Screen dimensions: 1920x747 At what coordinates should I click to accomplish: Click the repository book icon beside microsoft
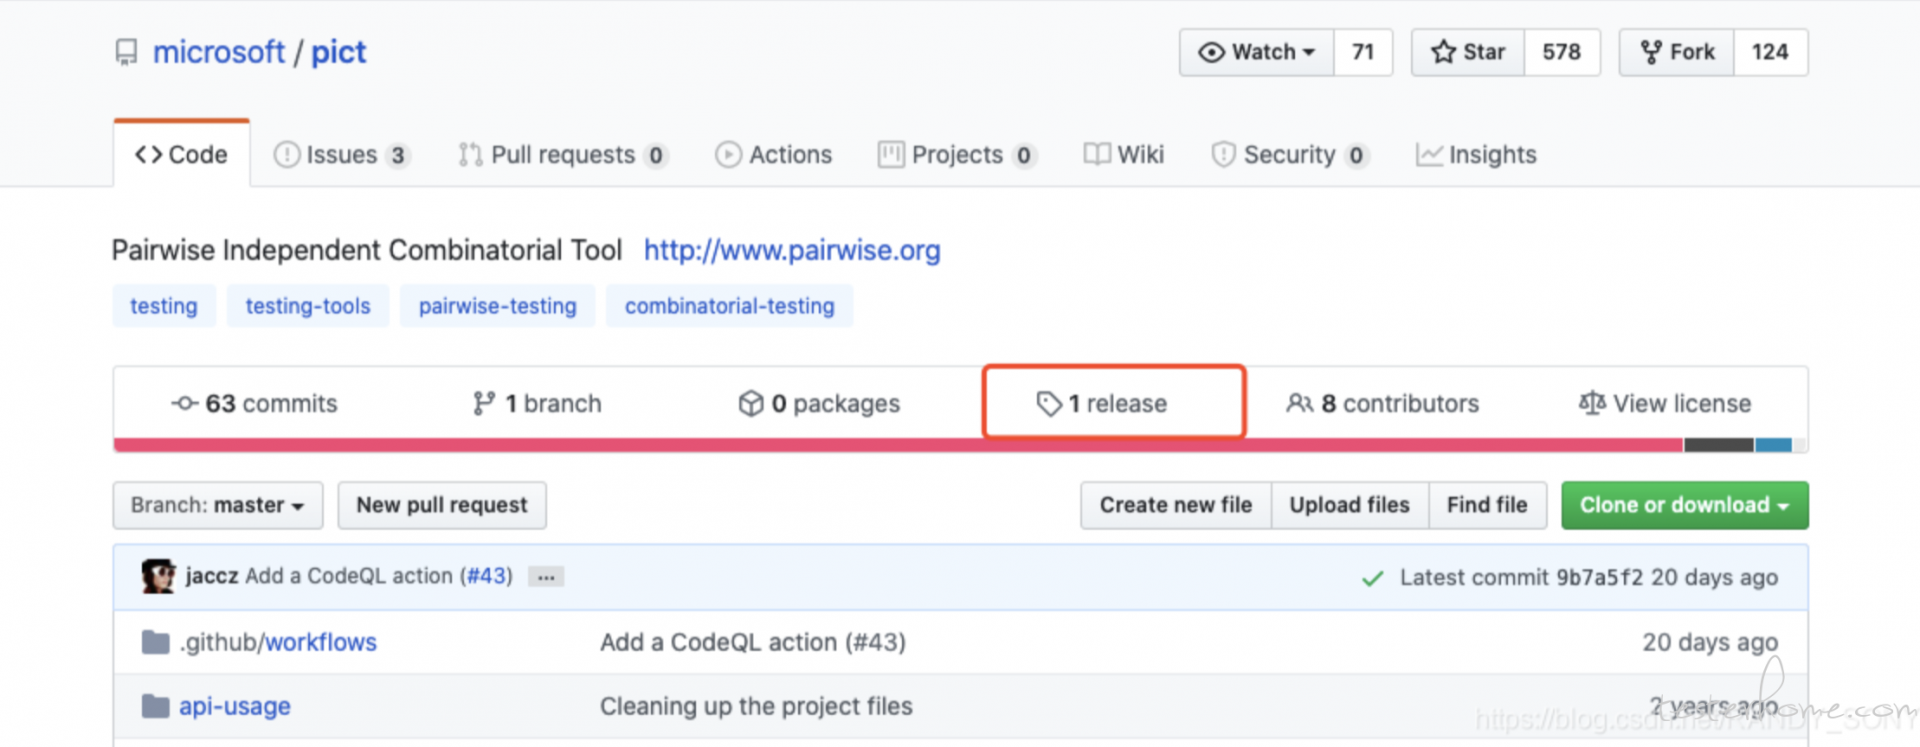(126, 52)
